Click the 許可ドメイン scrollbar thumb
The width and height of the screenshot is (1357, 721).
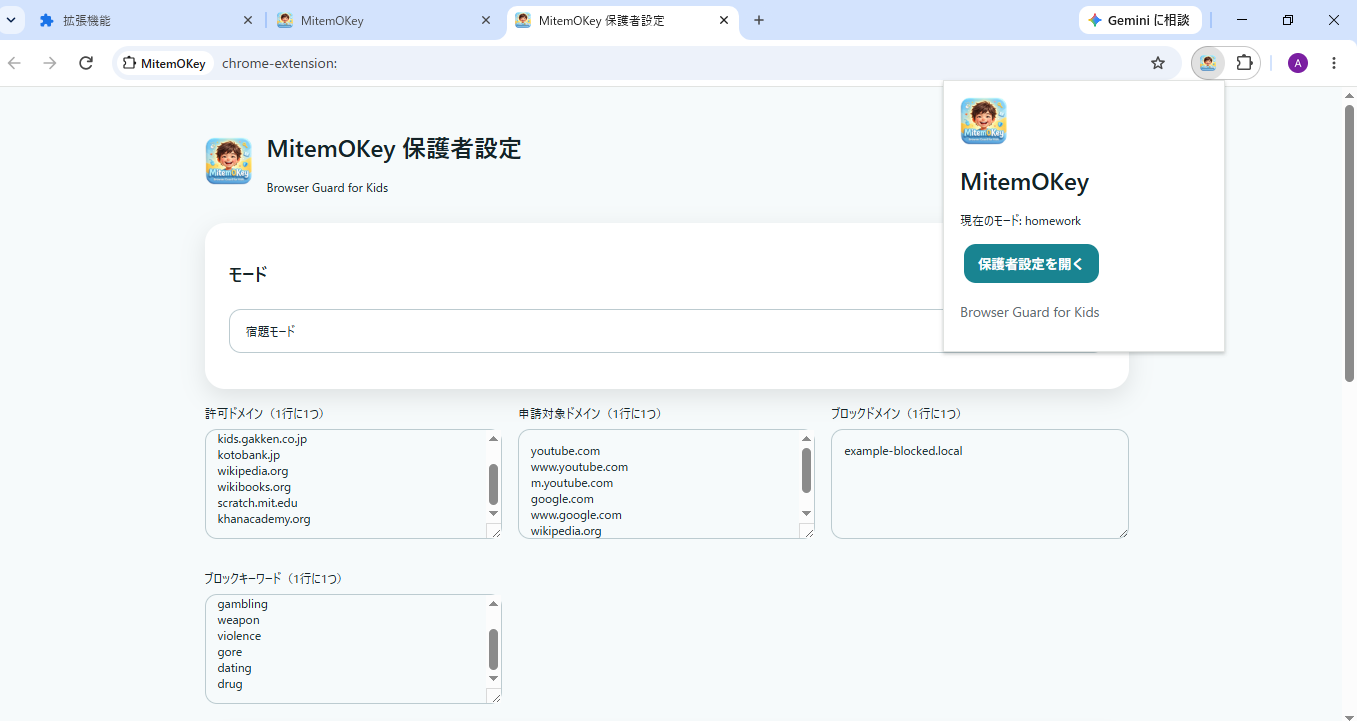point(493,484)
